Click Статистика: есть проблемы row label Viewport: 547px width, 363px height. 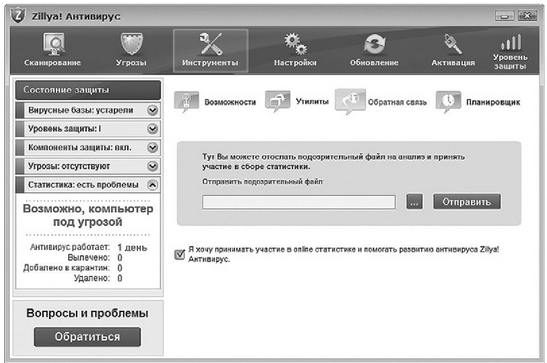[x=83, y=185]
